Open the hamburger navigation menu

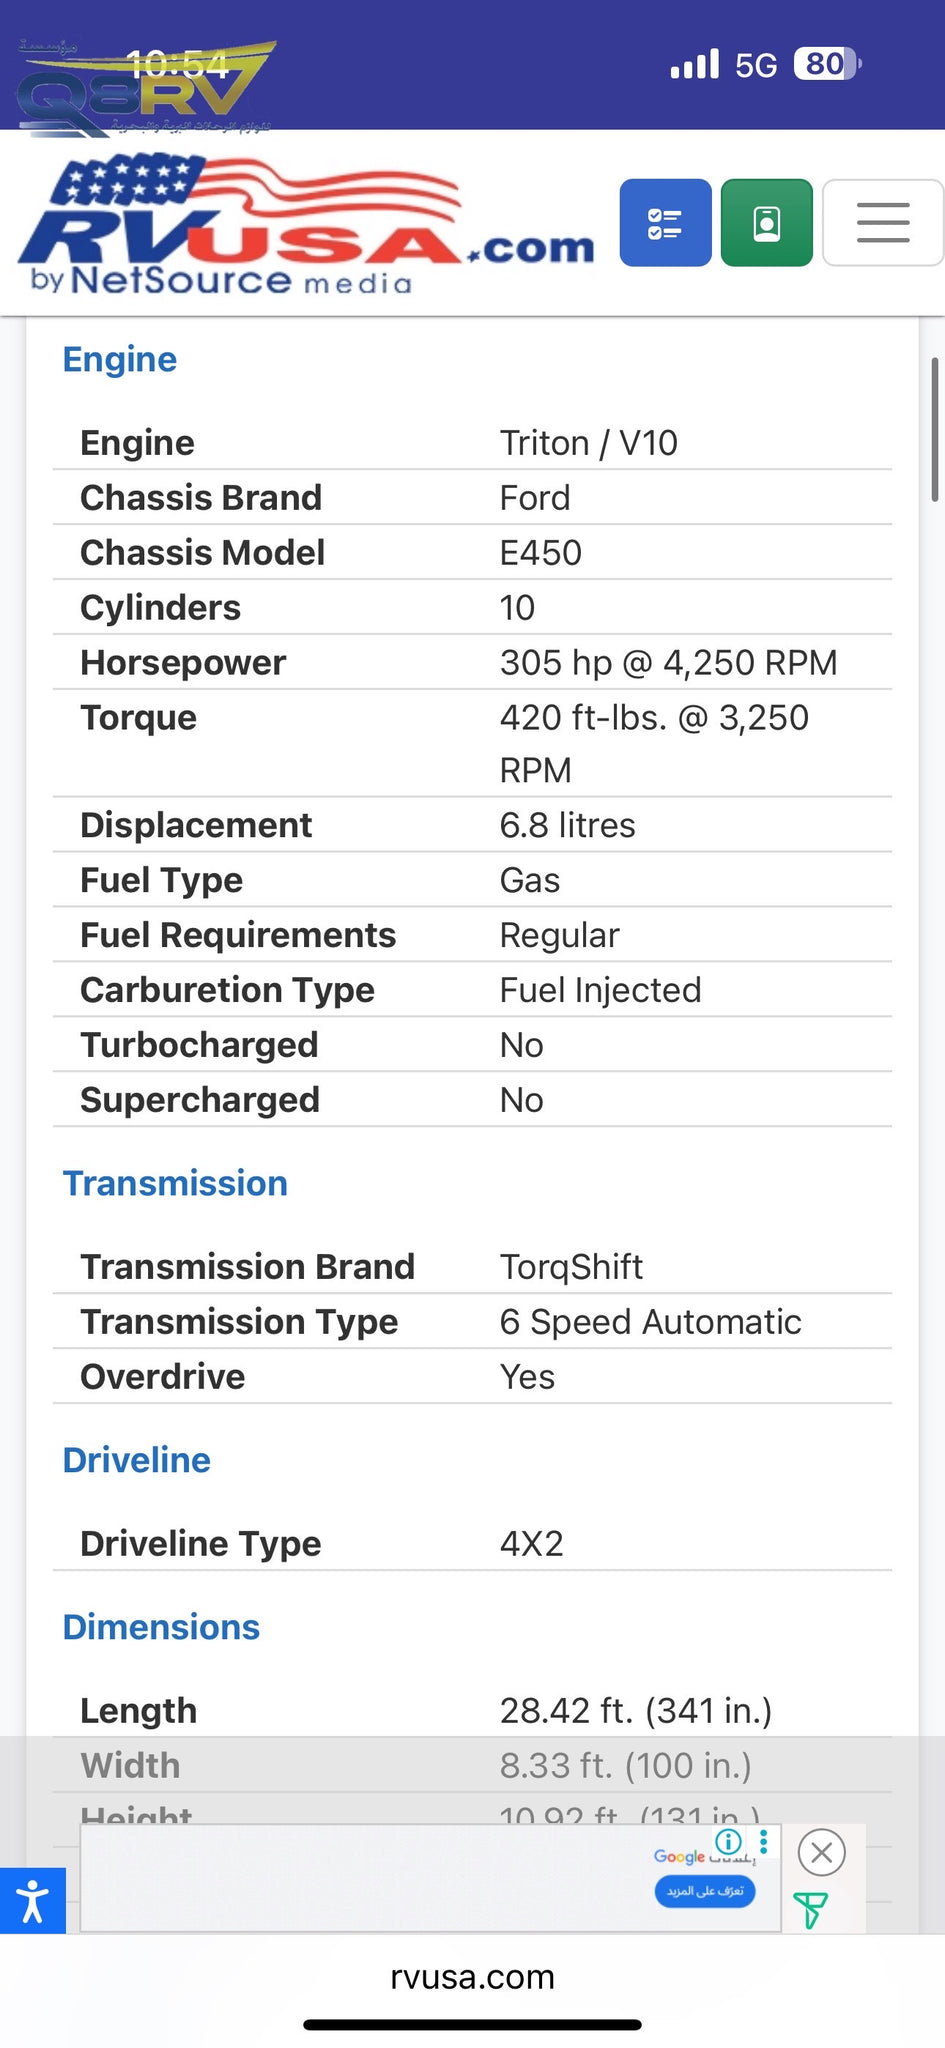point(882,222)
